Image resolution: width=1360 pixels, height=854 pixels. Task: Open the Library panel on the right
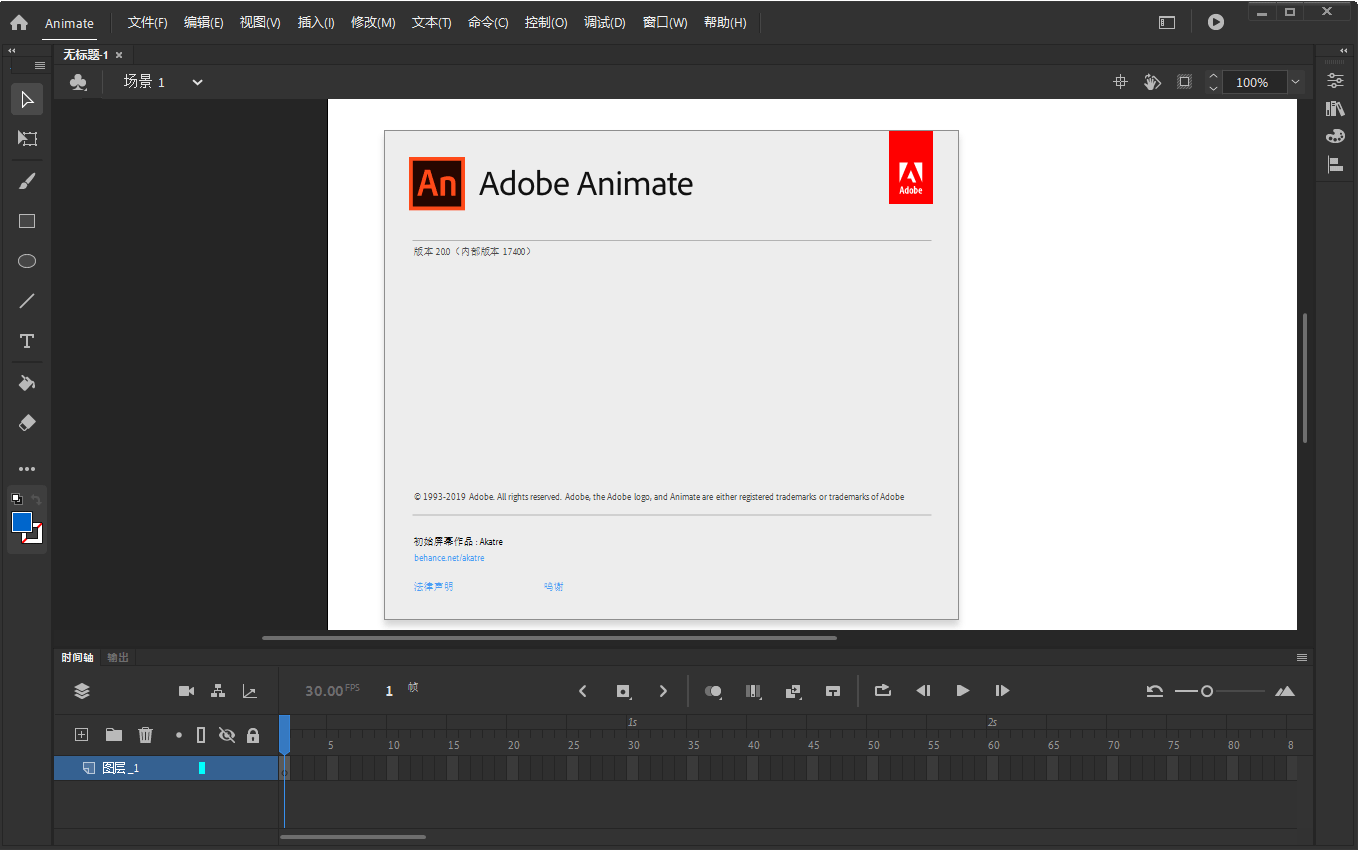click(1335, 109)
